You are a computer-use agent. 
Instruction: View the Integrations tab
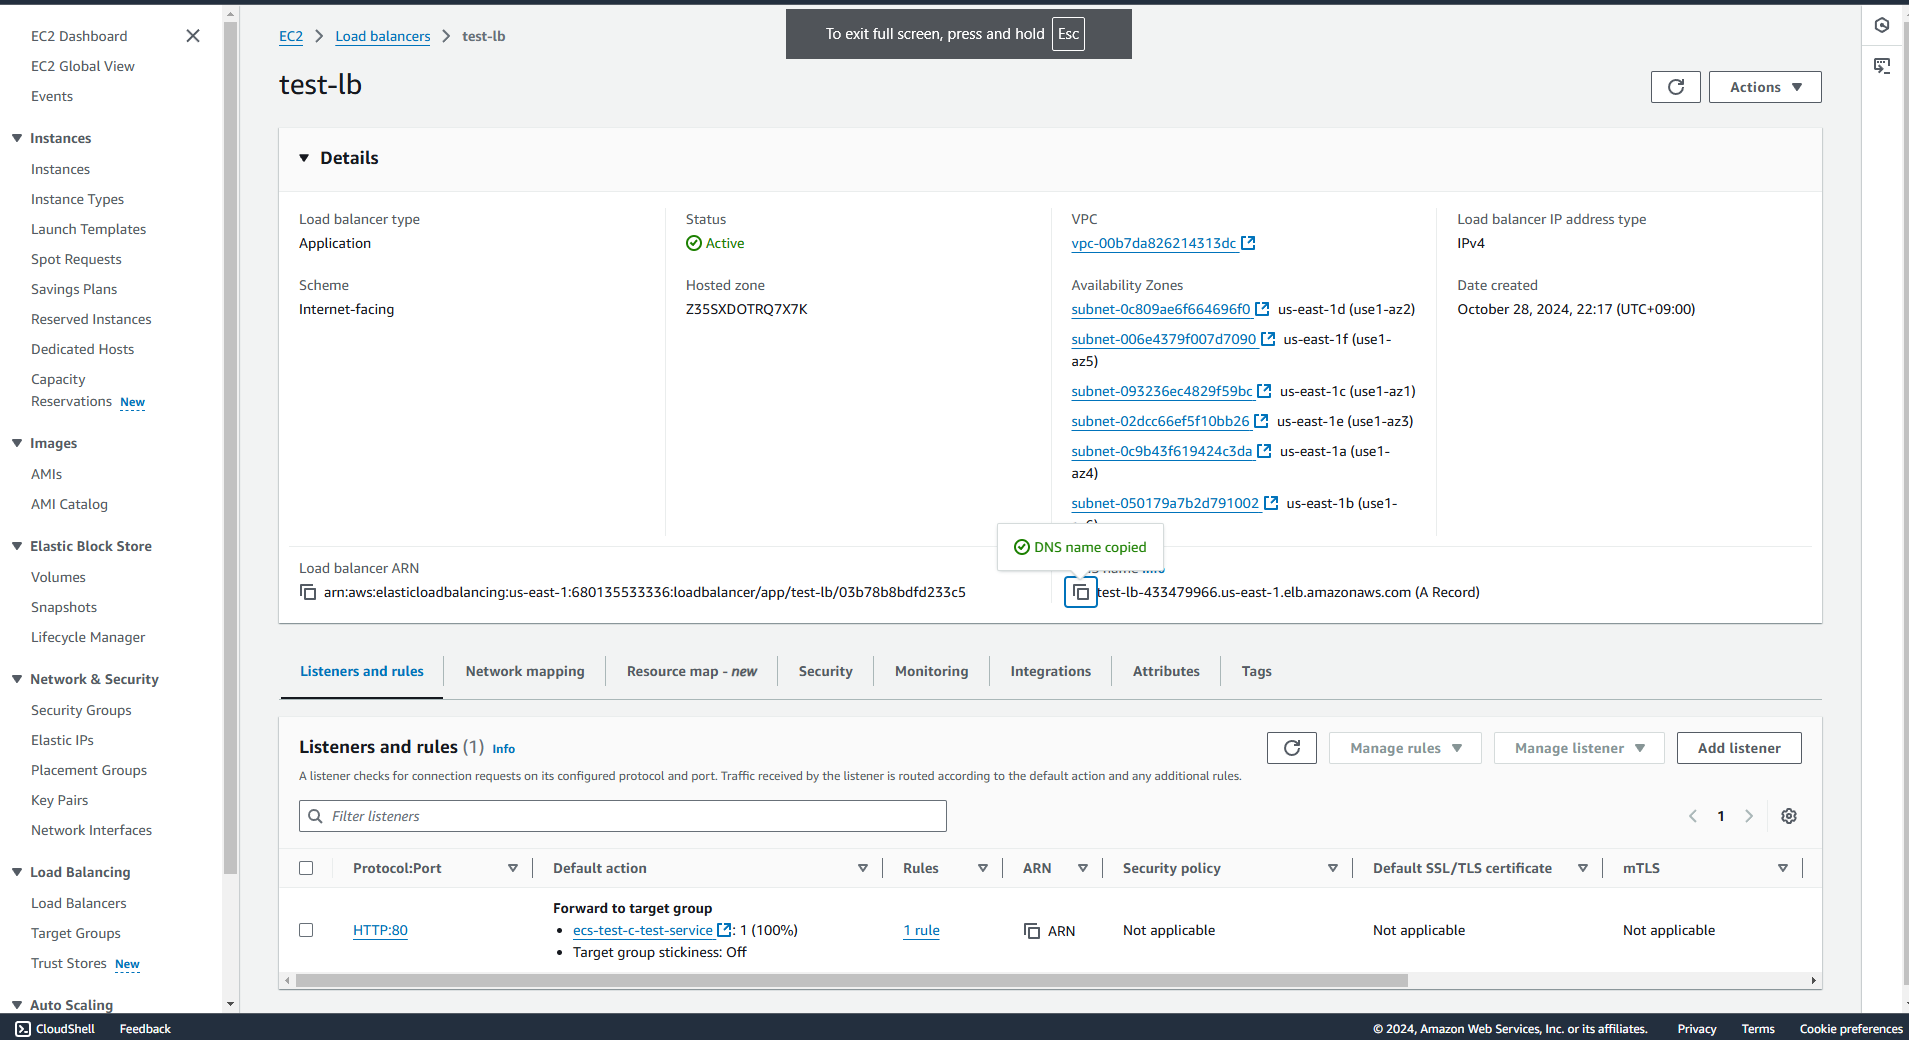(1051, 671)
